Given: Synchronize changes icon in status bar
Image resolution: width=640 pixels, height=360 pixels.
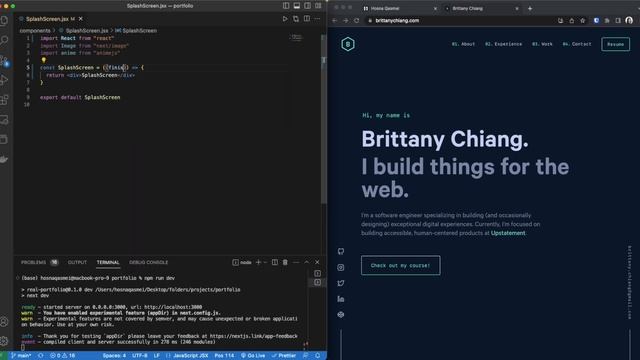Looking at the screenshot, I should point(41,356).
